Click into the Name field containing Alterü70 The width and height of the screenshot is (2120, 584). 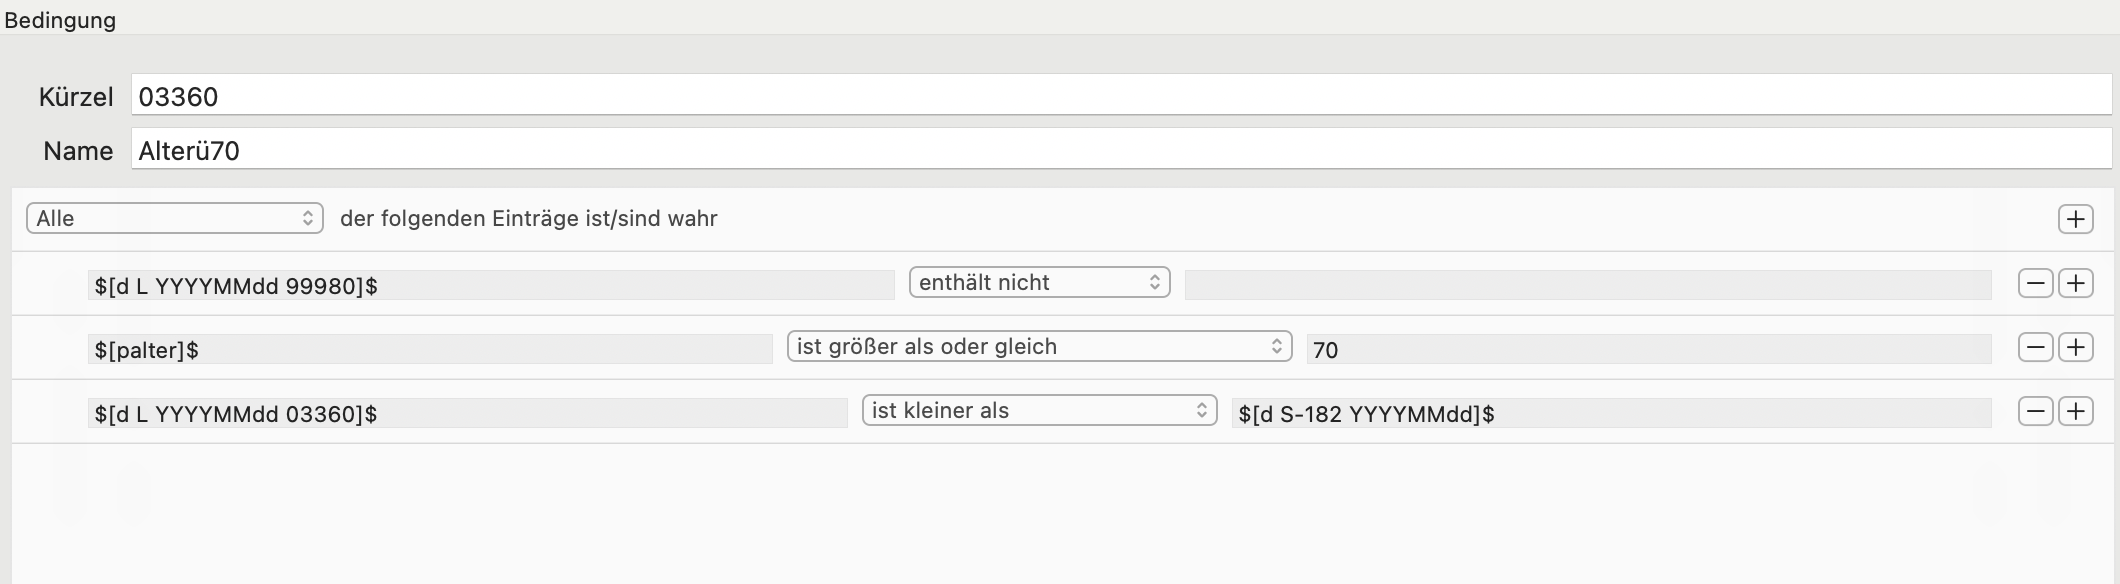[x=1121, y=150]
